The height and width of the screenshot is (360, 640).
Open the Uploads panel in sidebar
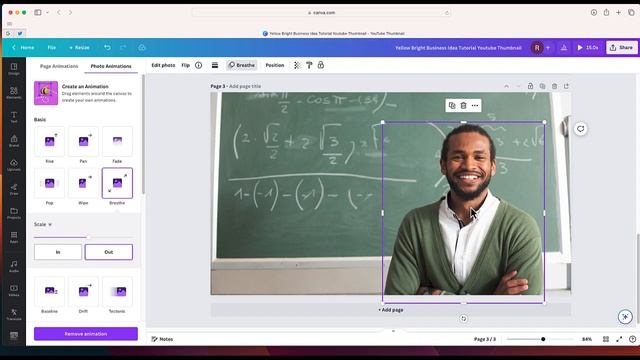14,165
